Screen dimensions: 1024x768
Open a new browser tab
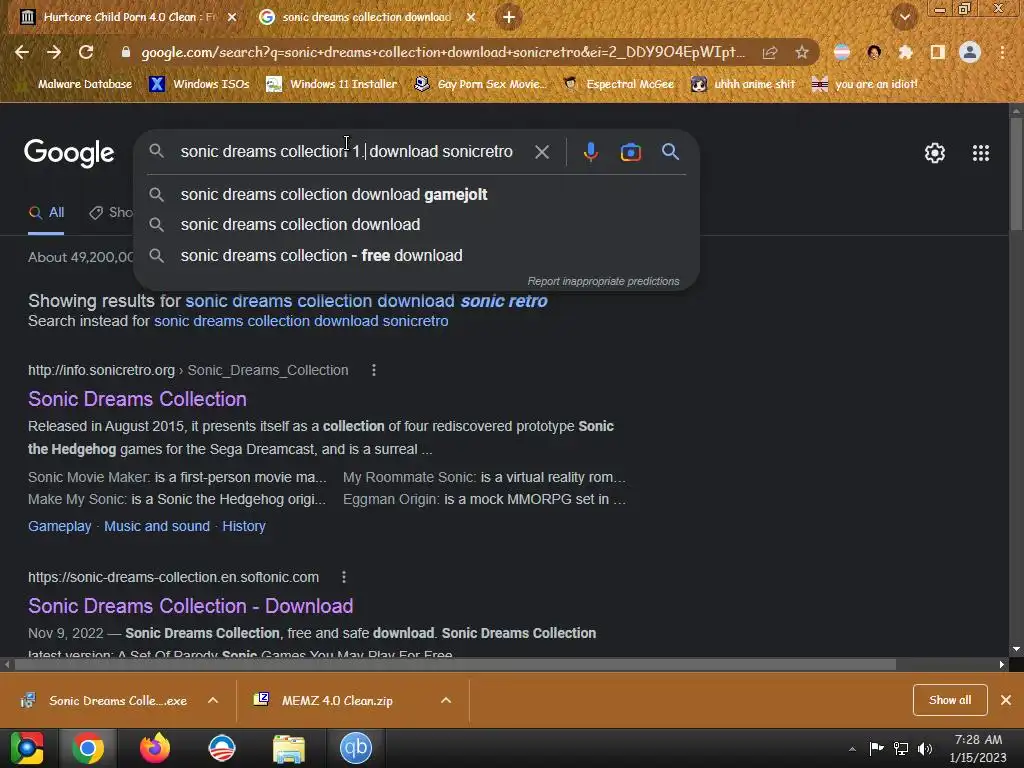click(x=509, y=17)
